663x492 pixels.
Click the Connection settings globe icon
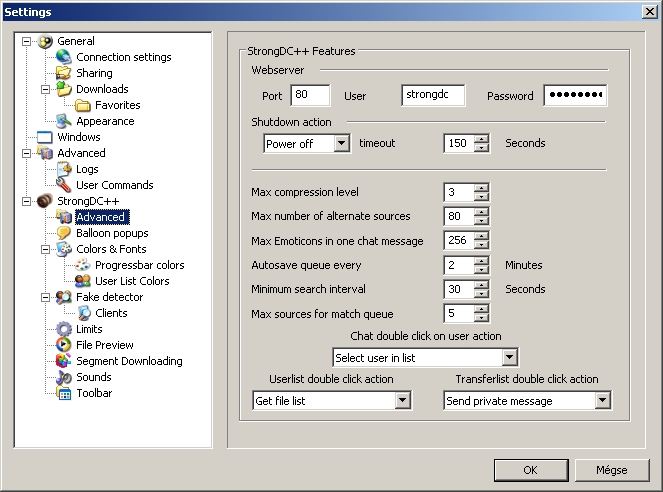click(x=64, y=57)
